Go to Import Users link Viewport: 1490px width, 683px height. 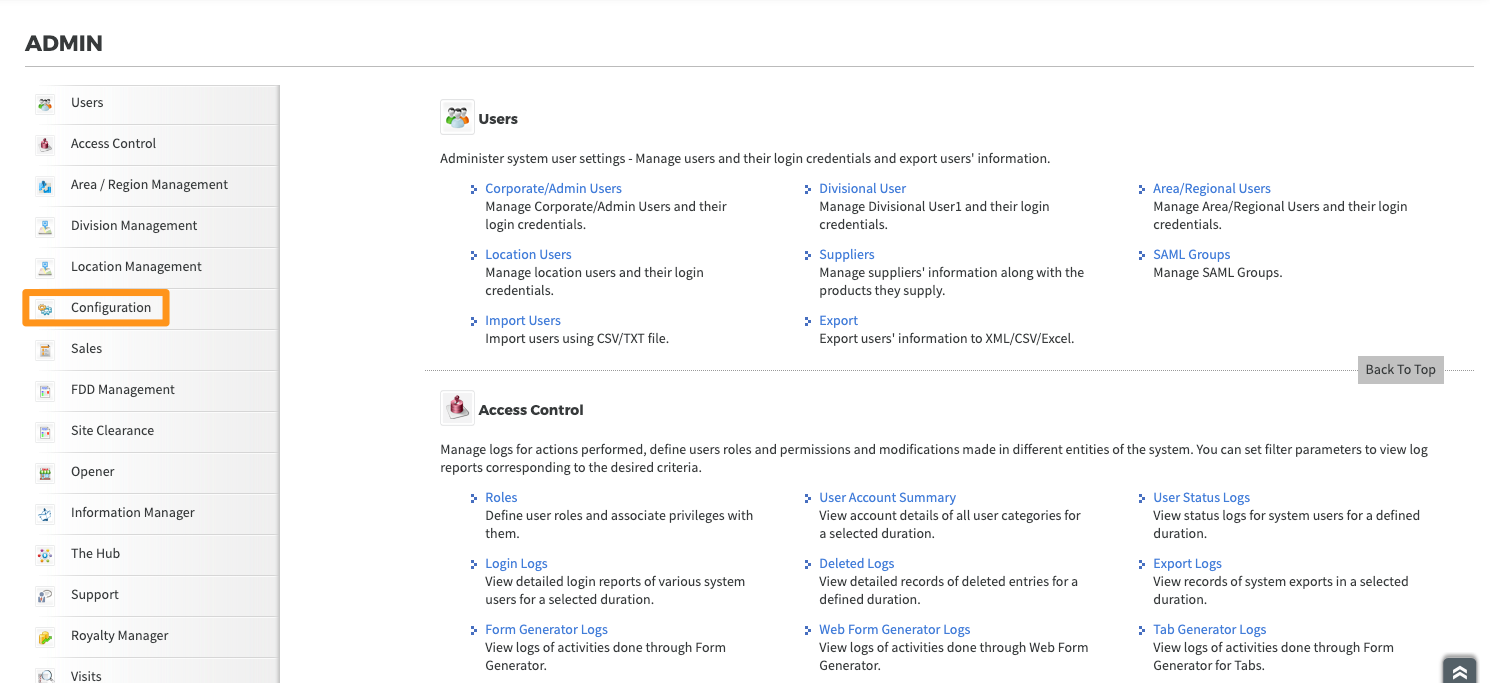coord(522,320)
